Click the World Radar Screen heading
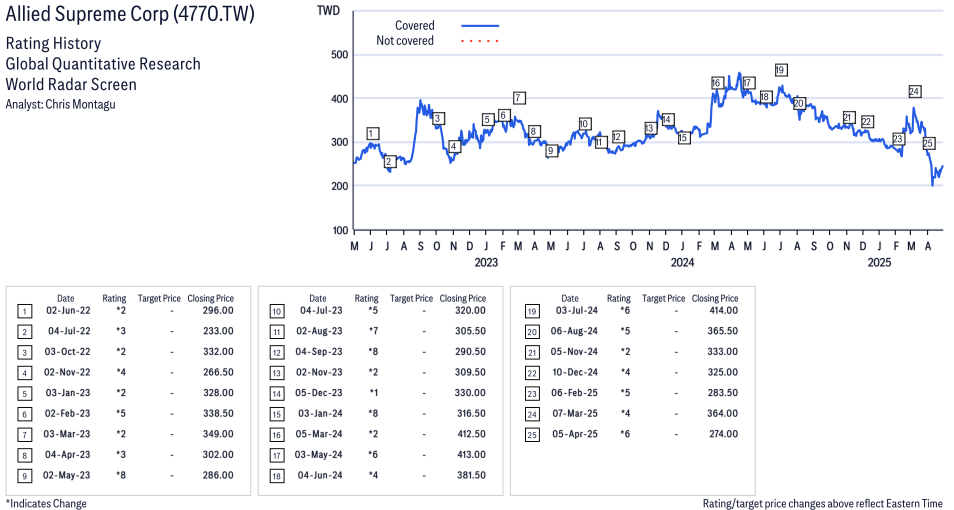Image resolution: width=954 pixels, height=510 pixels. coord(71,84)
